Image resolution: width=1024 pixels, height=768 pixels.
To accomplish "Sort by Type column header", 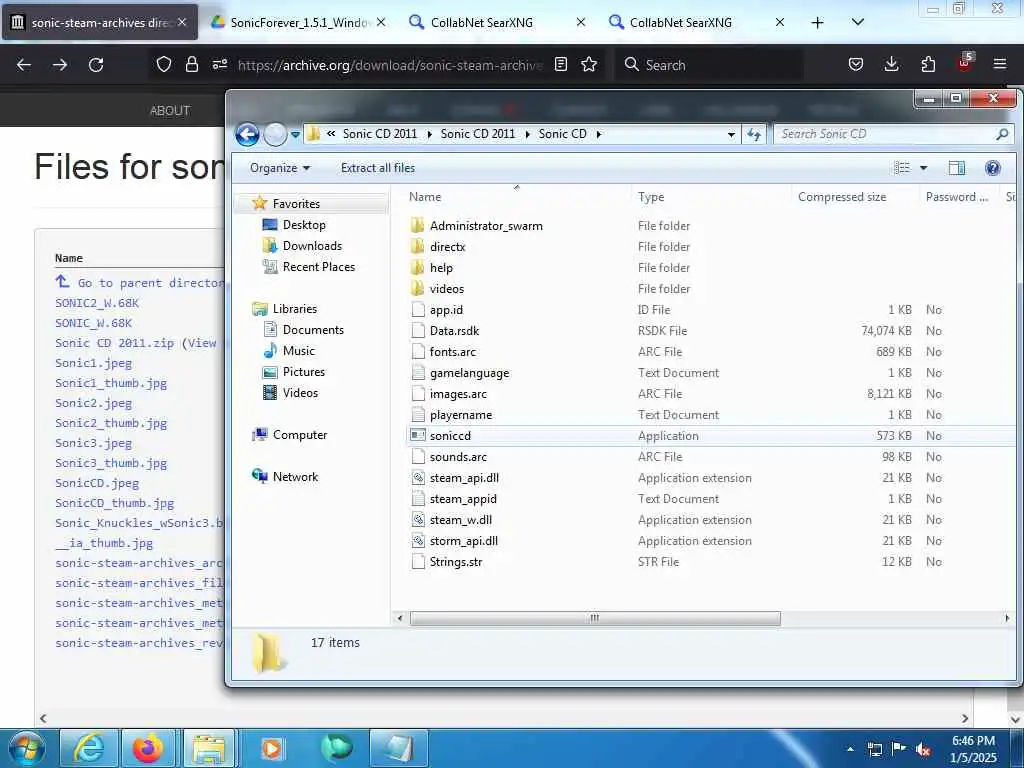I will coord(650,197).
